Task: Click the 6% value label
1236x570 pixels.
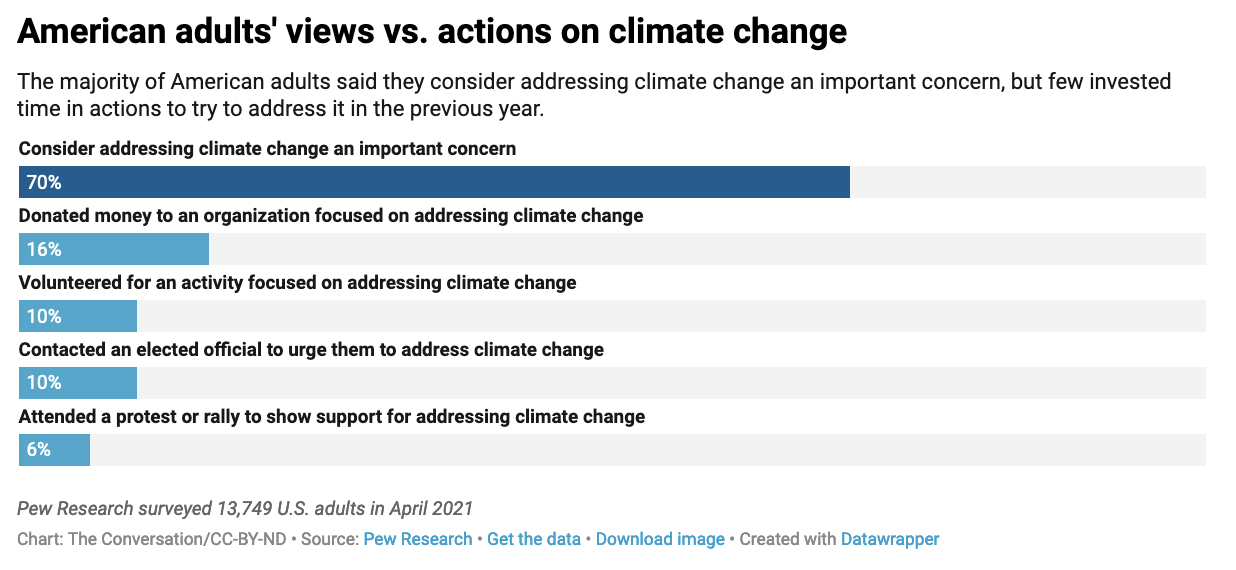Action: coord(38,449)
